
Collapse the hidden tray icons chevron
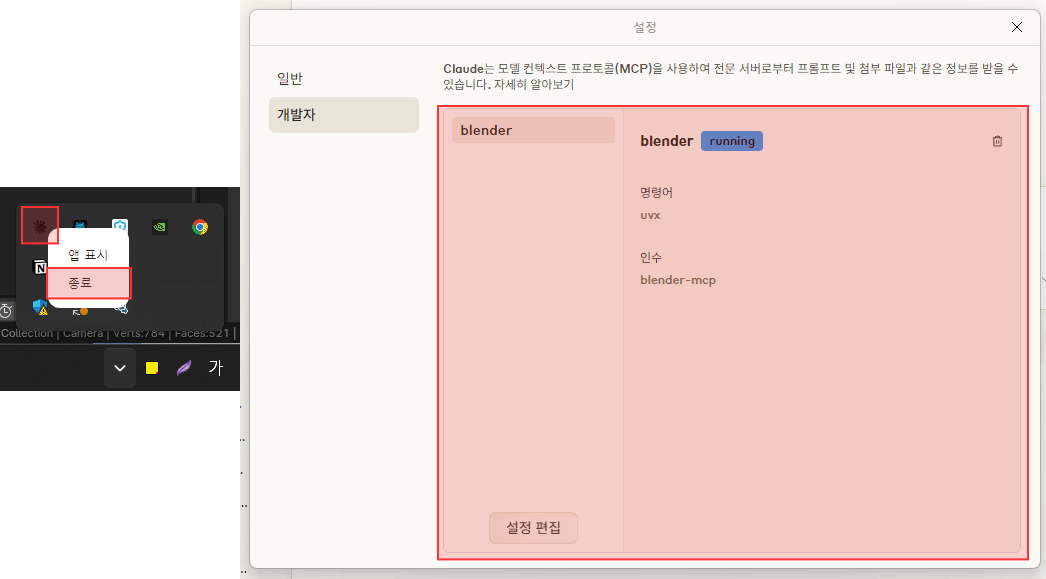(120, 368)
